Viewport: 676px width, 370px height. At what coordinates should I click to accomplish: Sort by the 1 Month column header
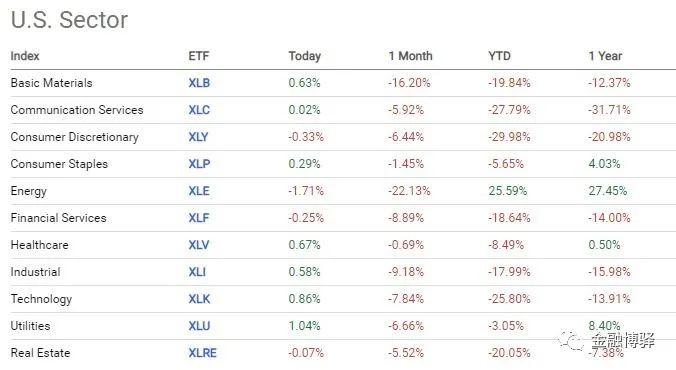[x=410, y=56]
